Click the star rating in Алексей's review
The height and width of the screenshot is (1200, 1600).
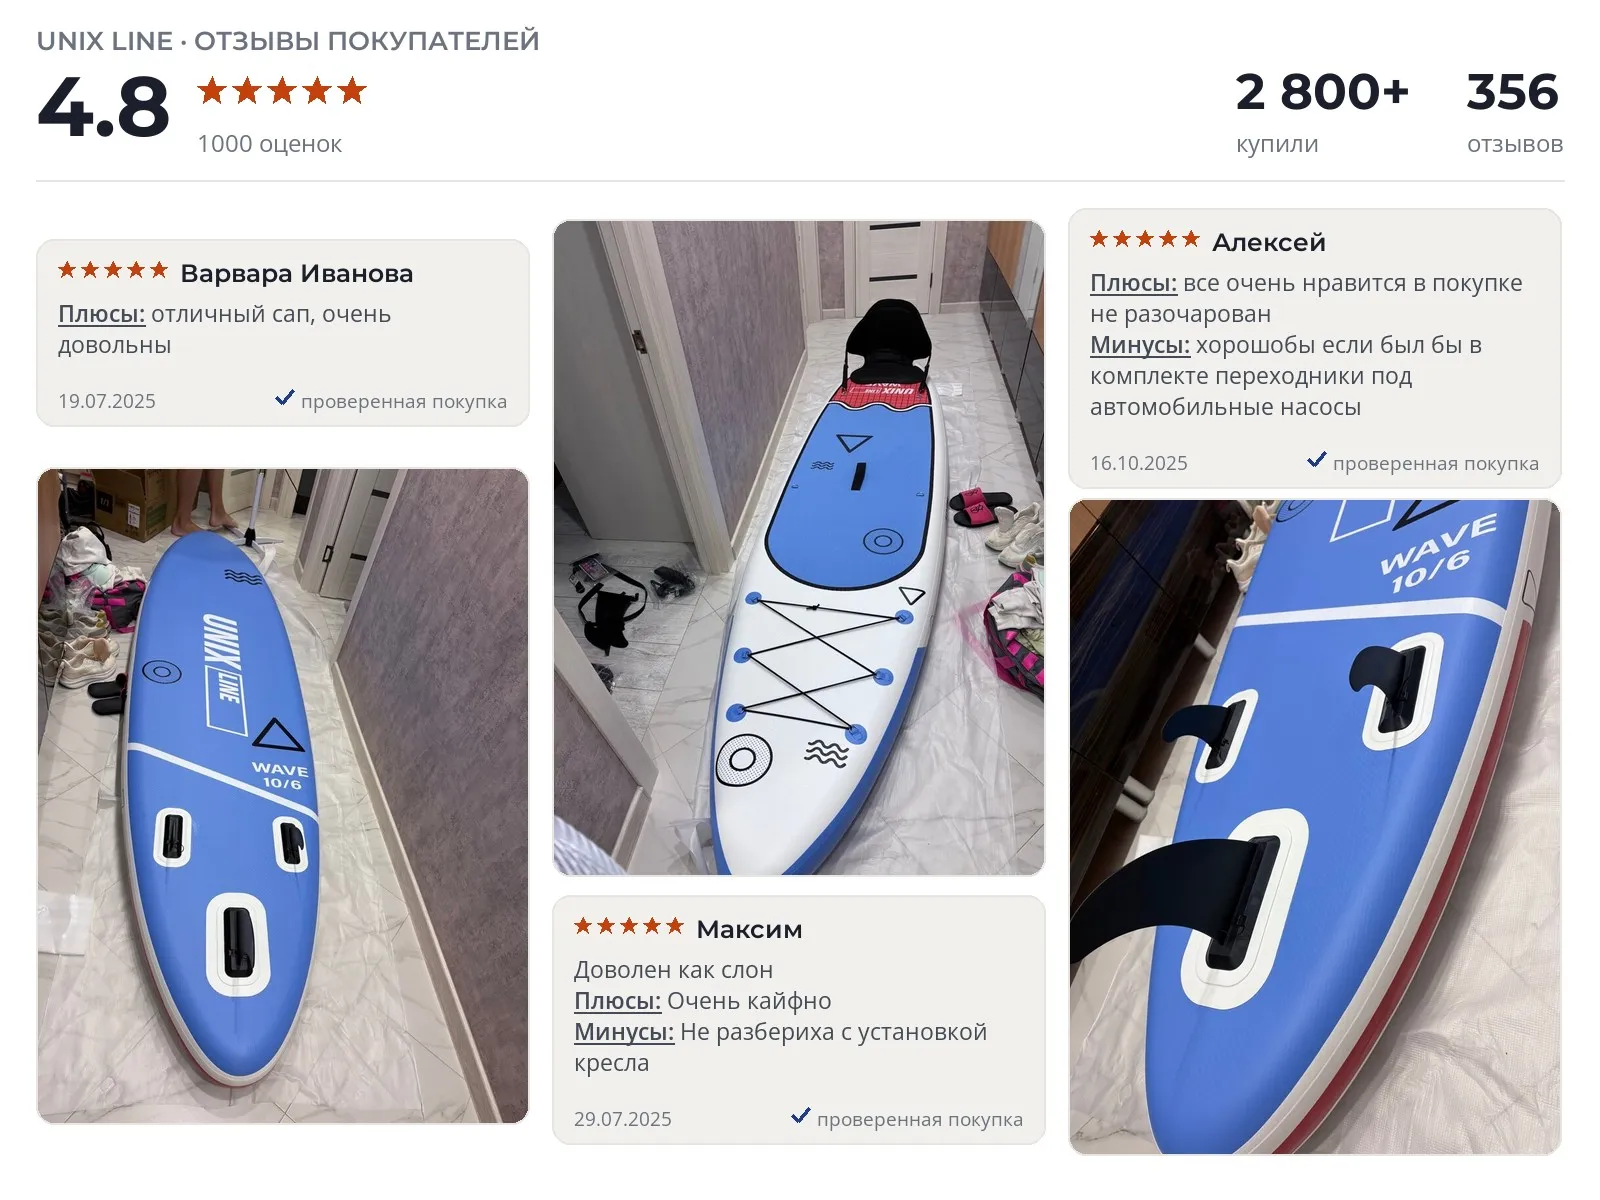pyautogui.click(x=1145, y=239)
